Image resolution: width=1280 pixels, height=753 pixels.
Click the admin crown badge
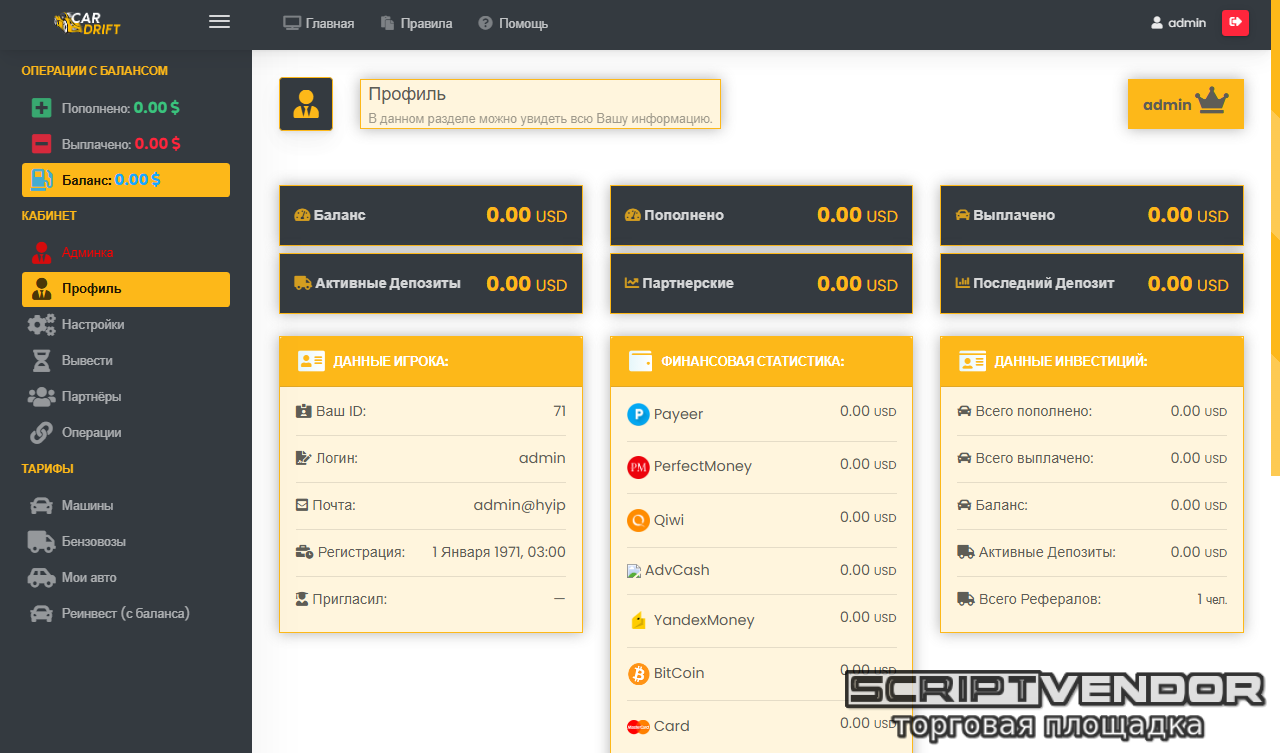pyautogui.click(x=1186, y=104)
